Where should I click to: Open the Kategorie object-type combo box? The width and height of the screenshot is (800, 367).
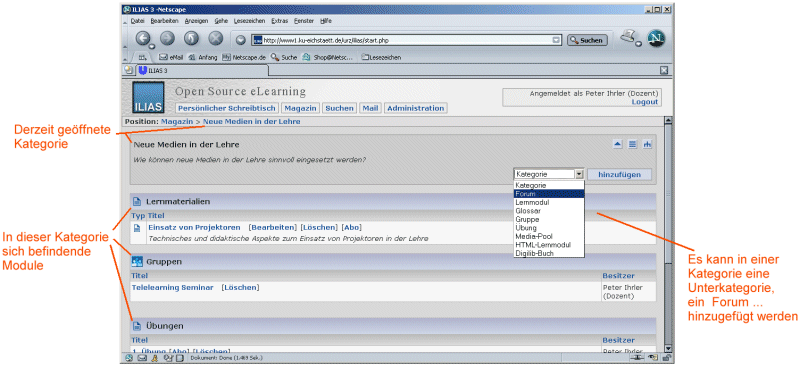click(x=548, y=174)
